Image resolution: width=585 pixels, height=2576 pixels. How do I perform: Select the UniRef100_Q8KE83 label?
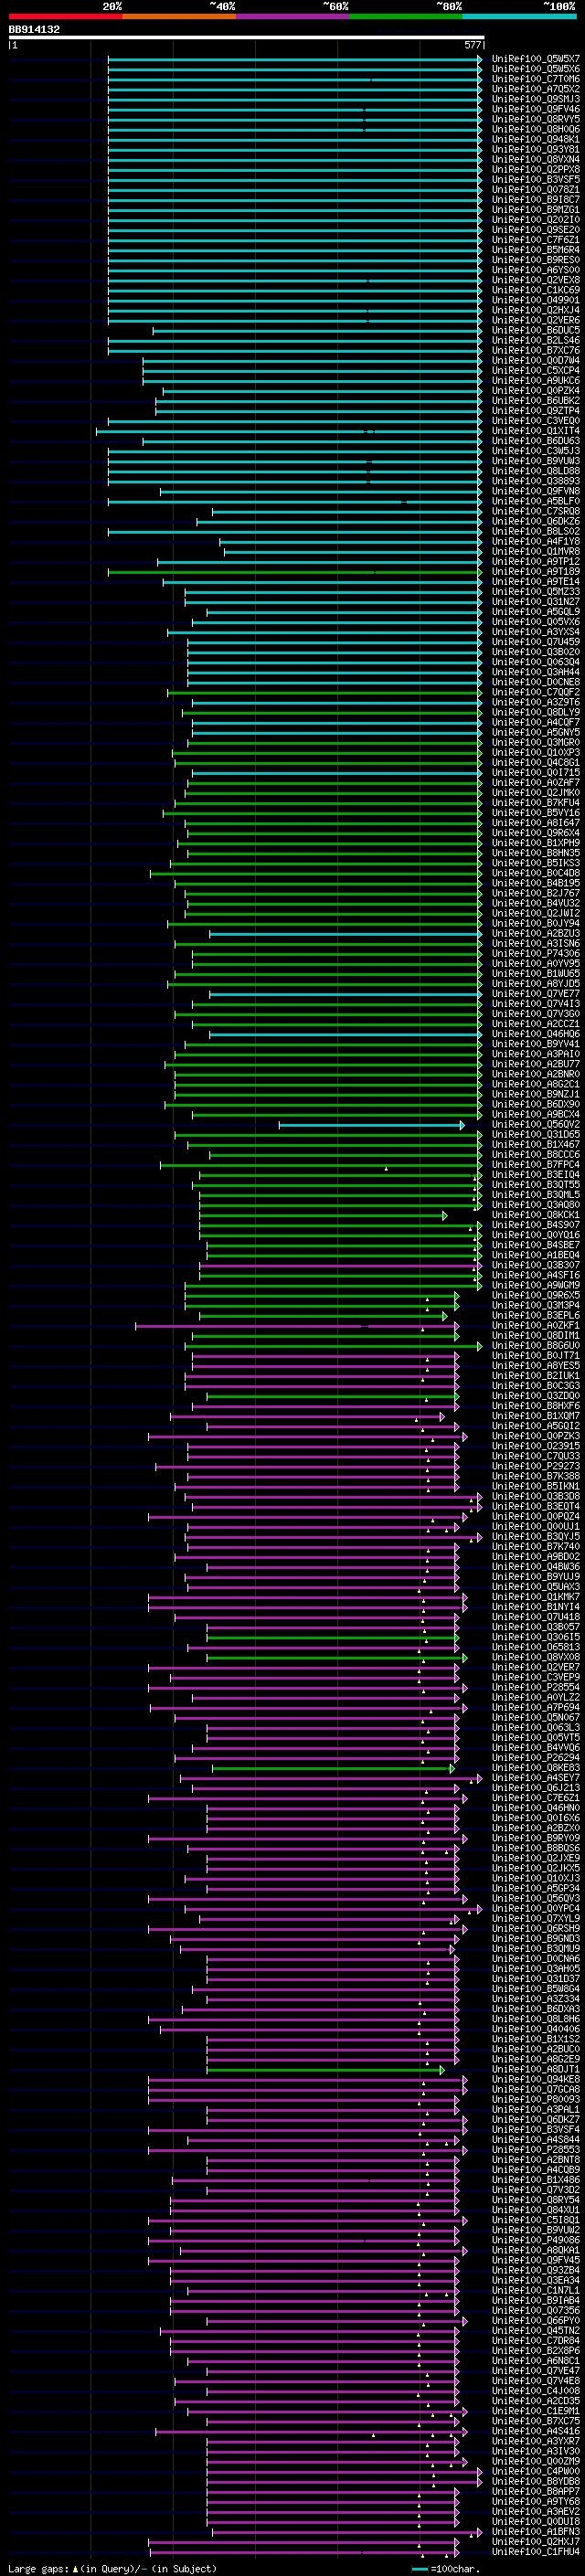point(535,1769)
